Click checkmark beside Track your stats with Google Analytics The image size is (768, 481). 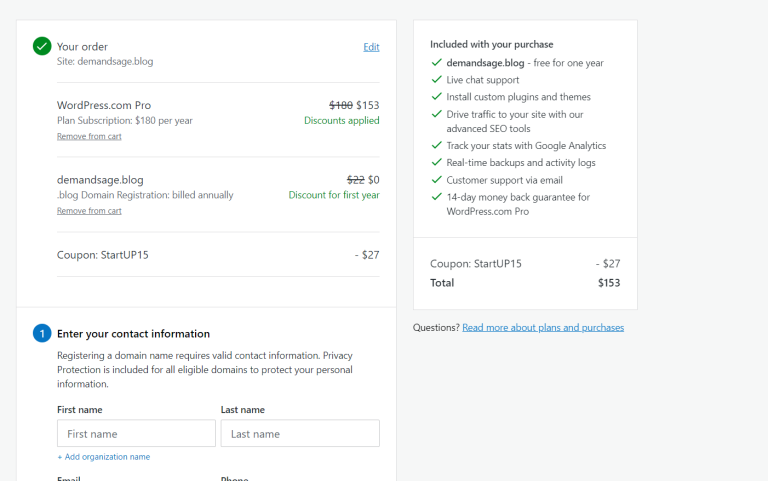pos(436,145)
